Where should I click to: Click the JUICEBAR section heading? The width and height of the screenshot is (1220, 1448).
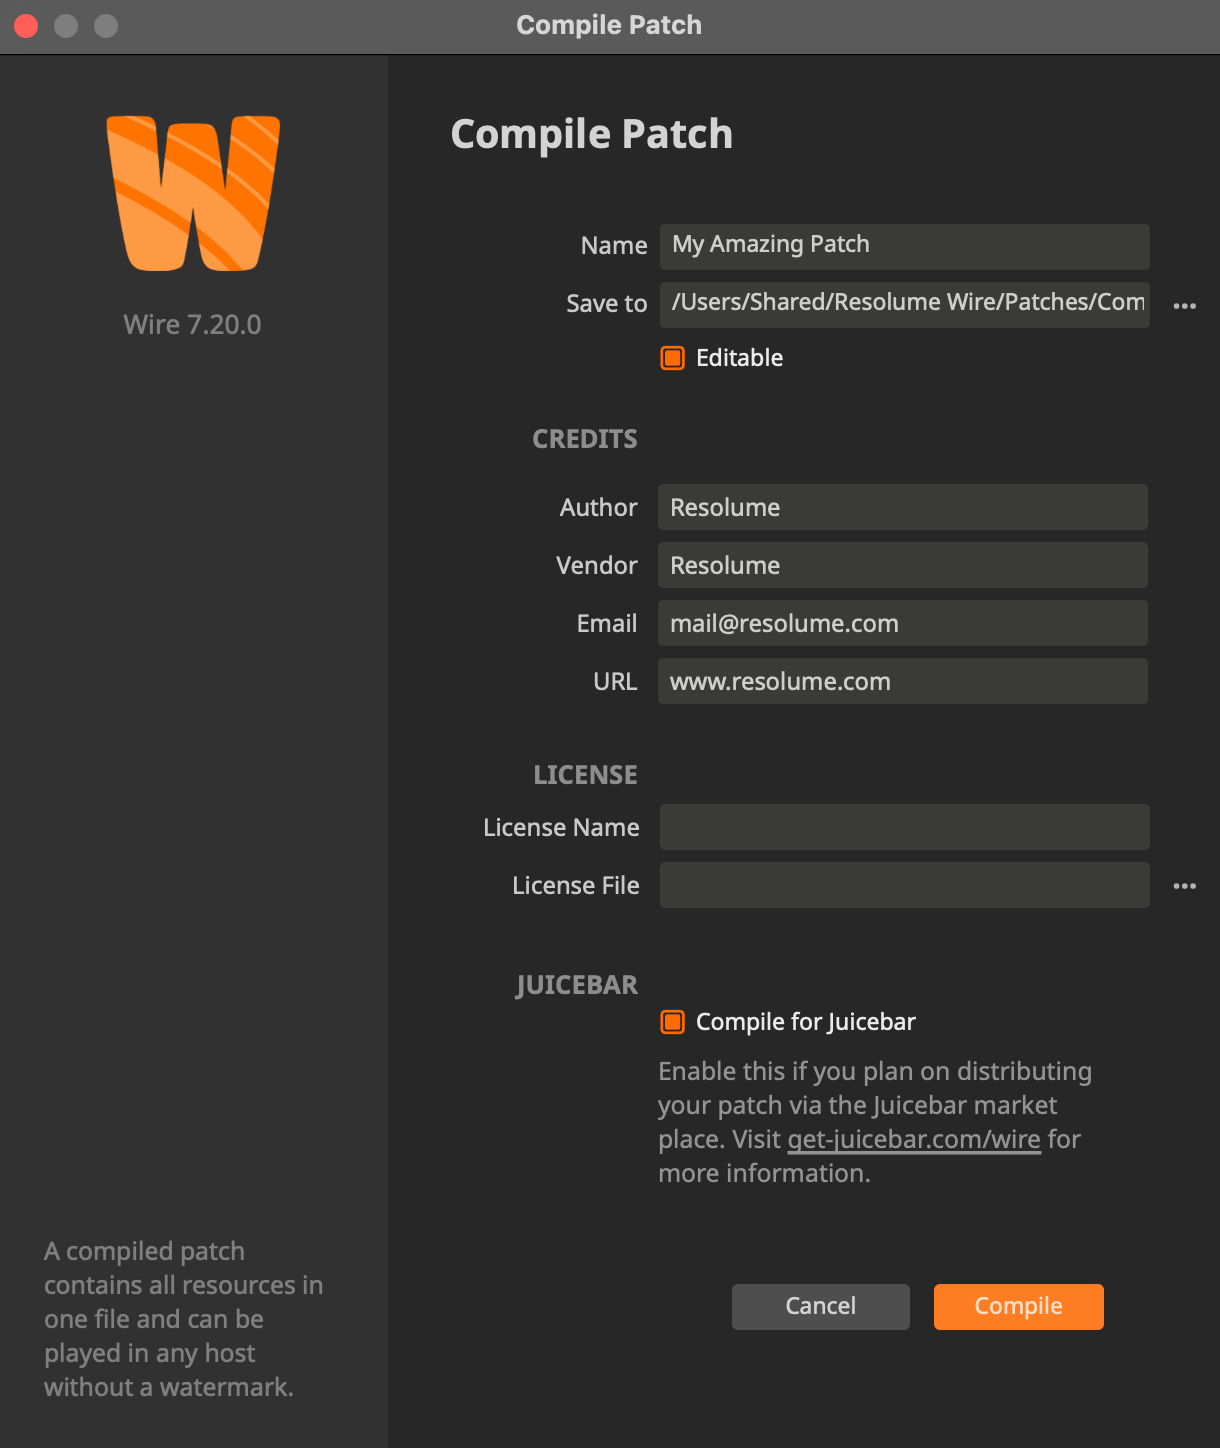click(x=577, y=986)
